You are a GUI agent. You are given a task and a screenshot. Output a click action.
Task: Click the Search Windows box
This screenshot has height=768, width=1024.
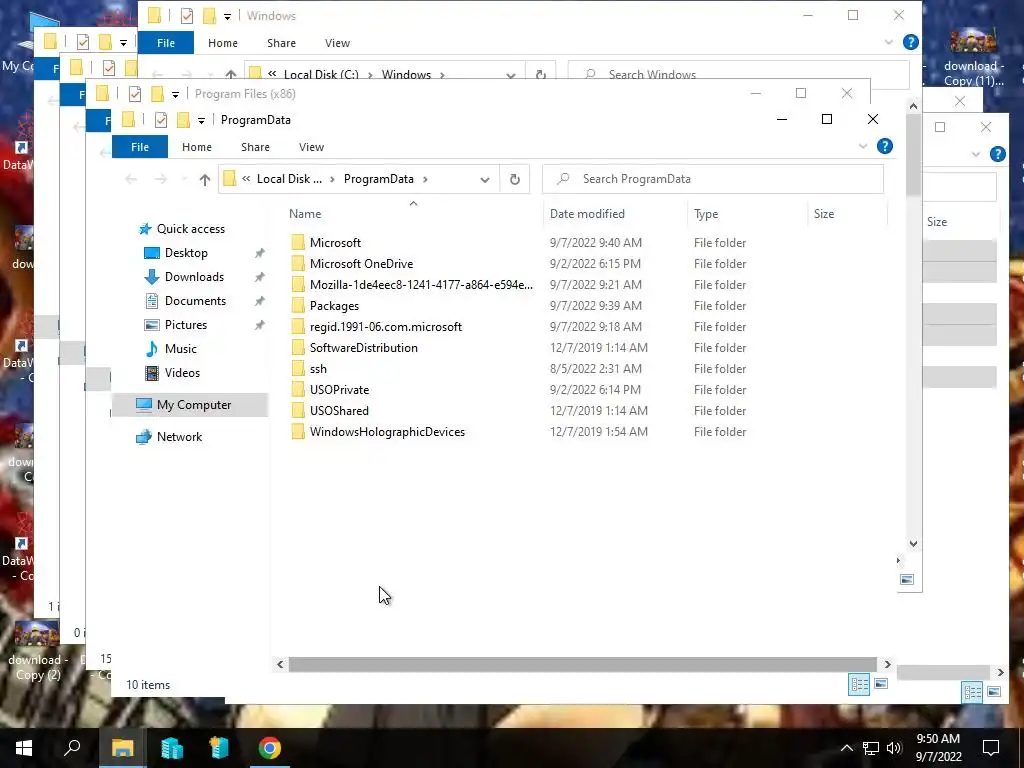pyautogui.click(x=738, y=74)
